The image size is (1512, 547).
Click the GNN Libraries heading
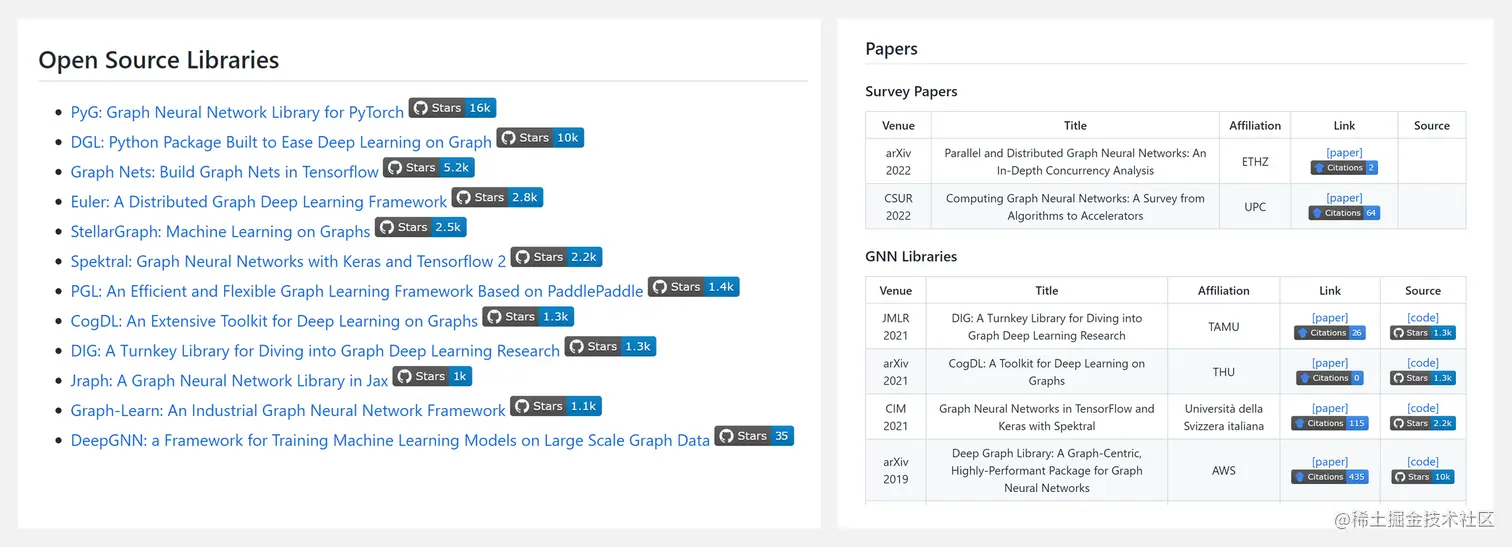911,256
